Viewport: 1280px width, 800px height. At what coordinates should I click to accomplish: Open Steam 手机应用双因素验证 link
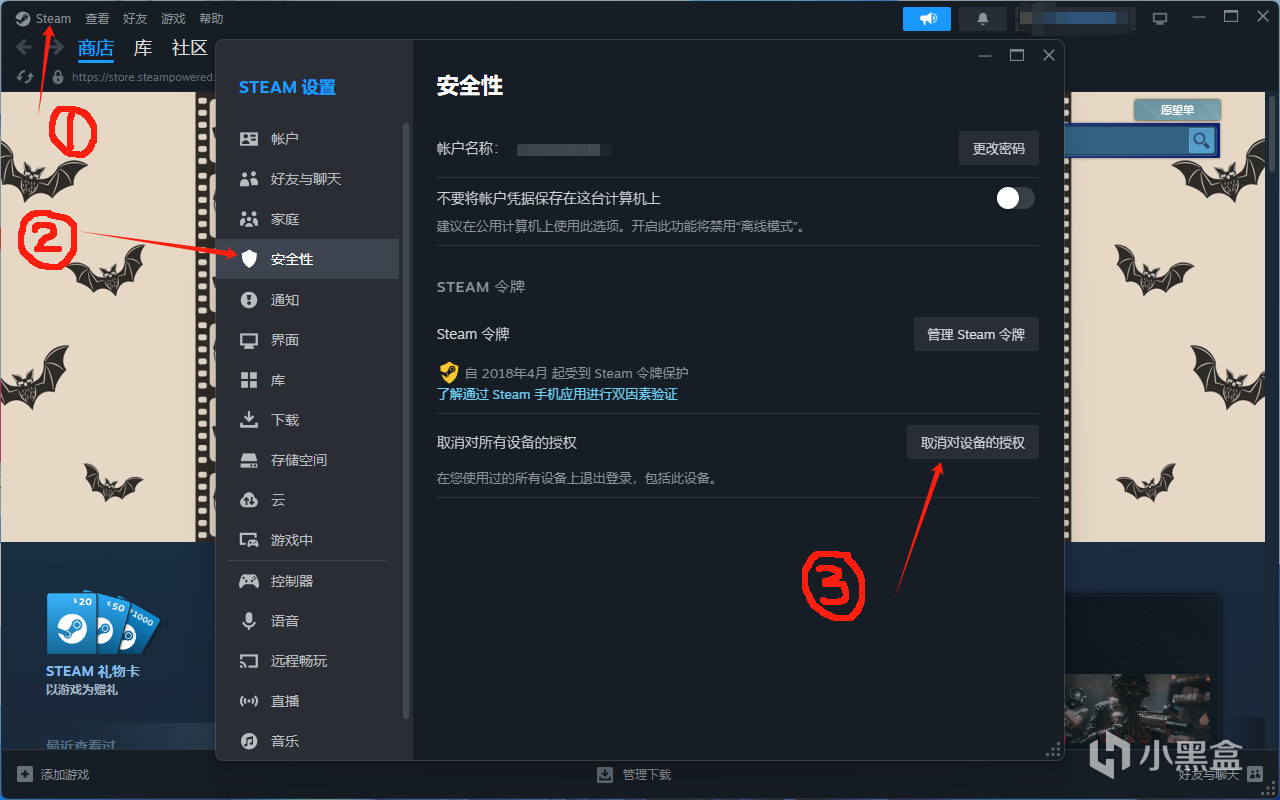[x=557, y=394]
